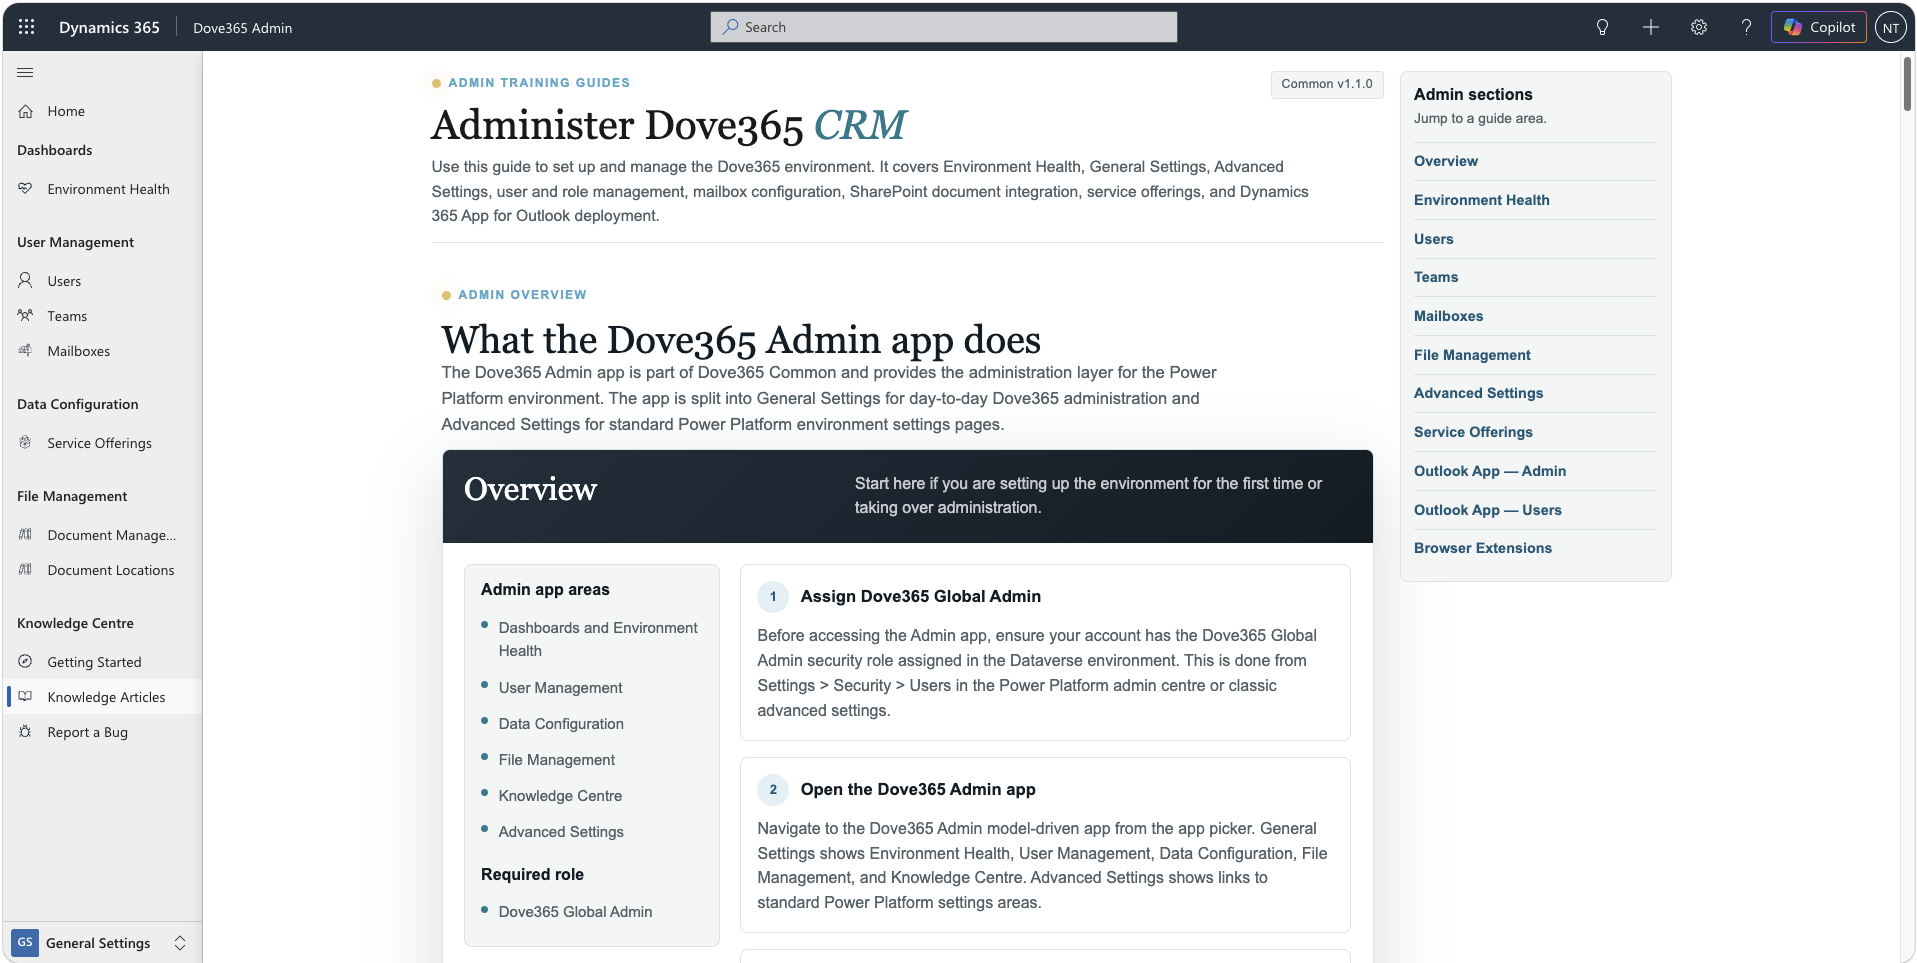Jump to Service Offerings guide section
Viewport: 1917px width, 963px height.
coord(1473,432)
